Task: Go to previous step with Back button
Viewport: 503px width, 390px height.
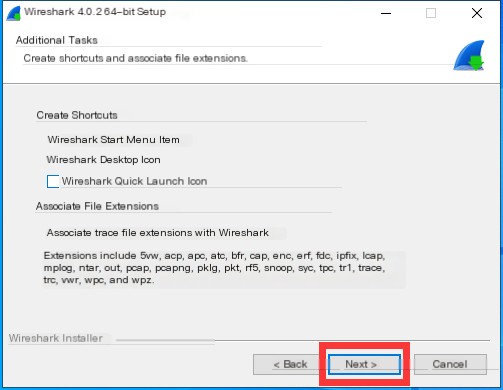Action: (289, 364)
